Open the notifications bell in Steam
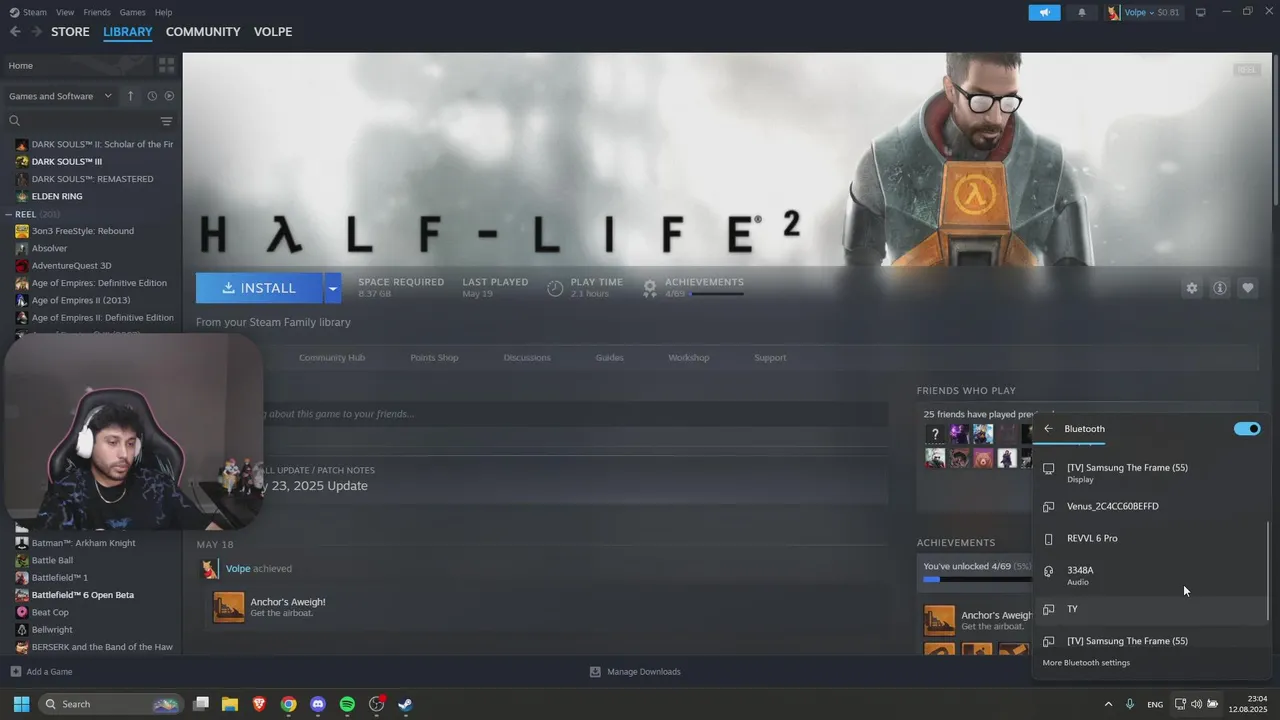1280x720 pixels. (1081, 12)
